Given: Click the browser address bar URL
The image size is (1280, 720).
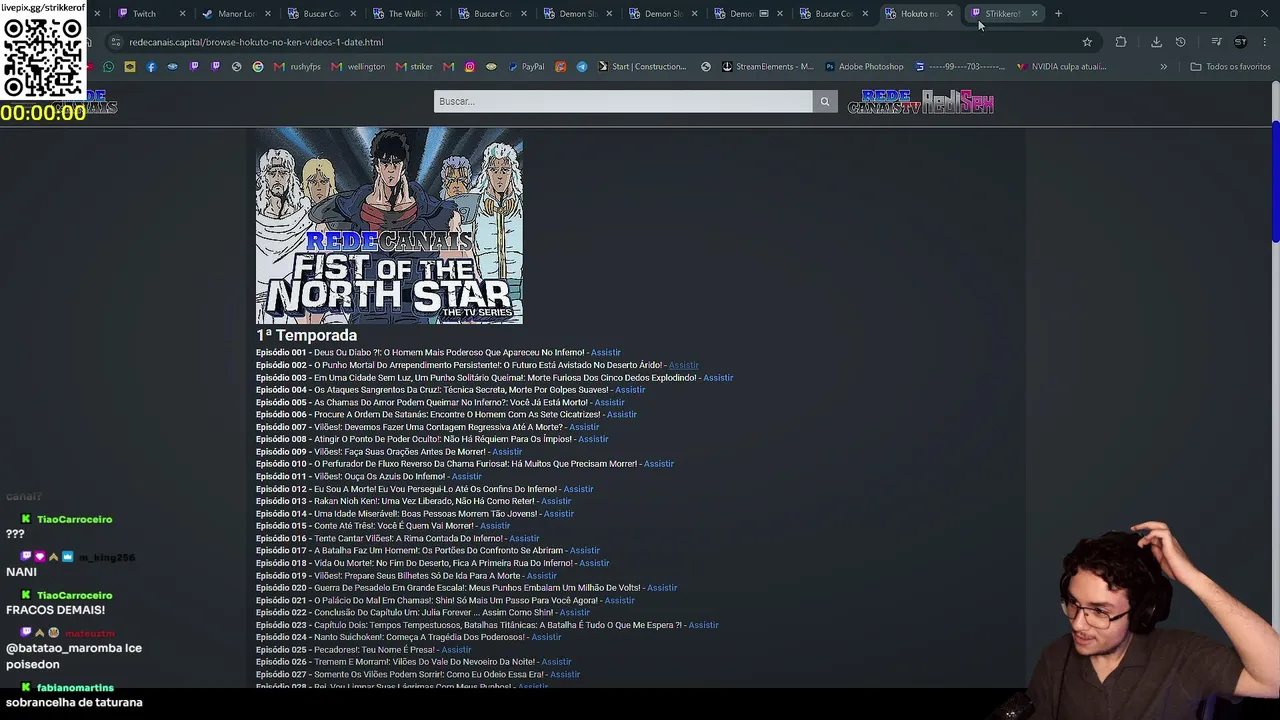Looking at the screenshot, I should [256, 42].
